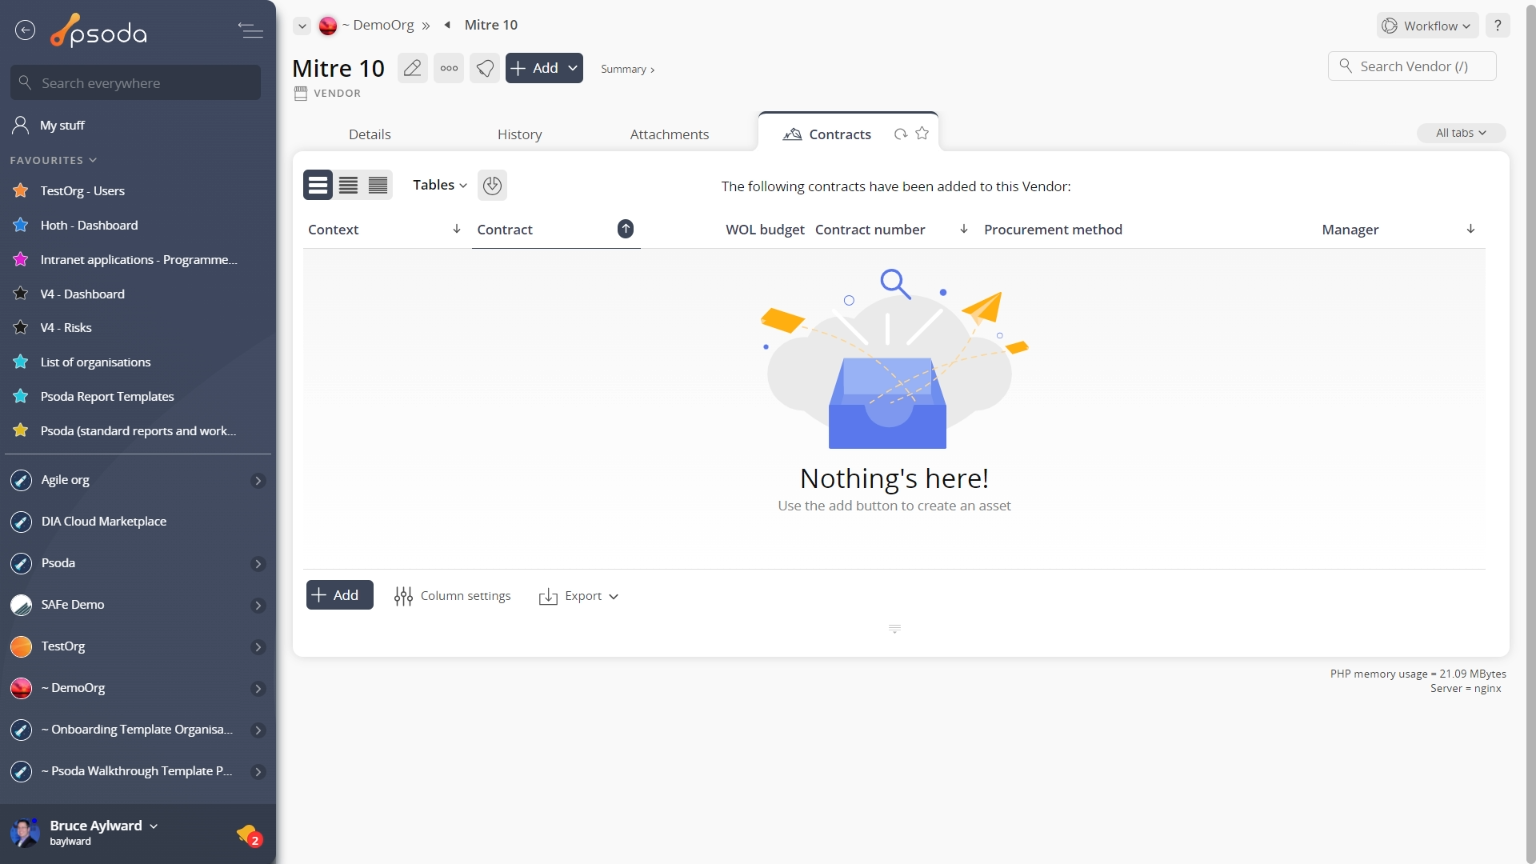Click the edit pencil icon for Mitre 10

coord(412,68)
